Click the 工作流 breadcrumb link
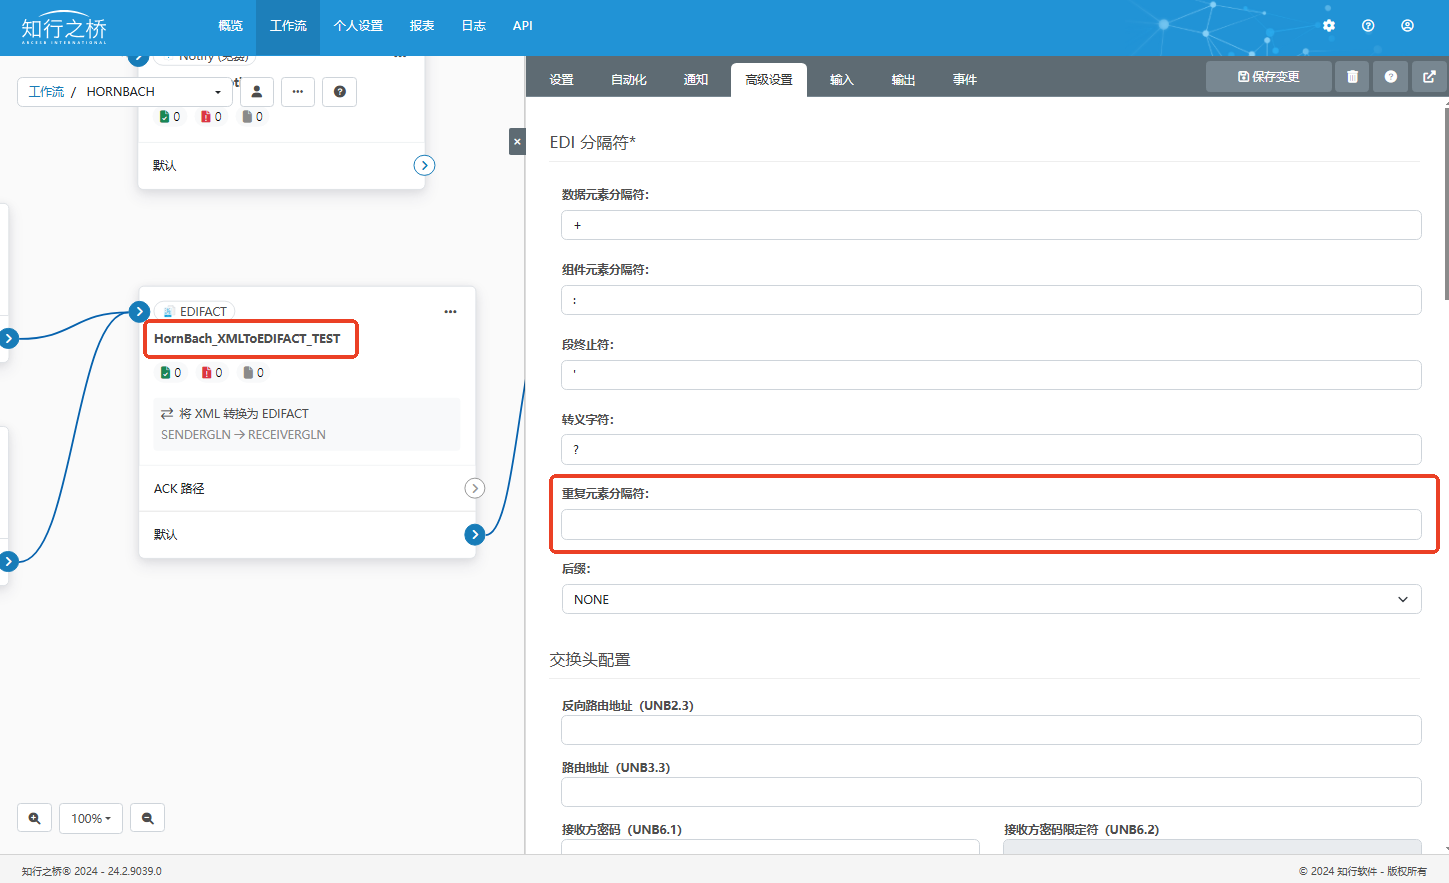Screen dimensions: 1449x883 [x=46, y=92]
